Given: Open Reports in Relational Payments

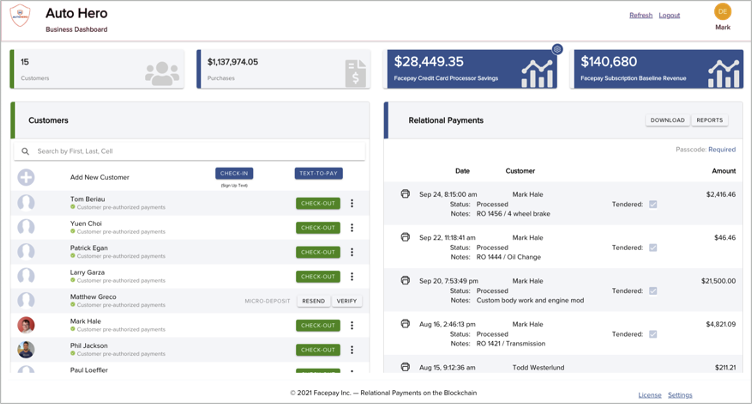Looking at the screenshot, I should (x=709, y=120).
